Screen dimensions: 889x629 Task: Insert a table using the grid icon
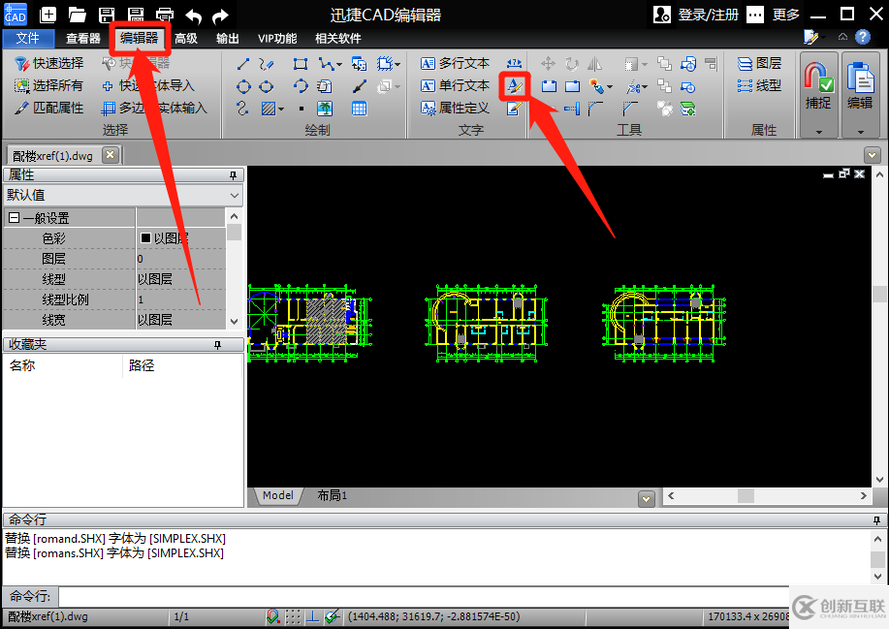pyautogui.click(x=359, y=108)
